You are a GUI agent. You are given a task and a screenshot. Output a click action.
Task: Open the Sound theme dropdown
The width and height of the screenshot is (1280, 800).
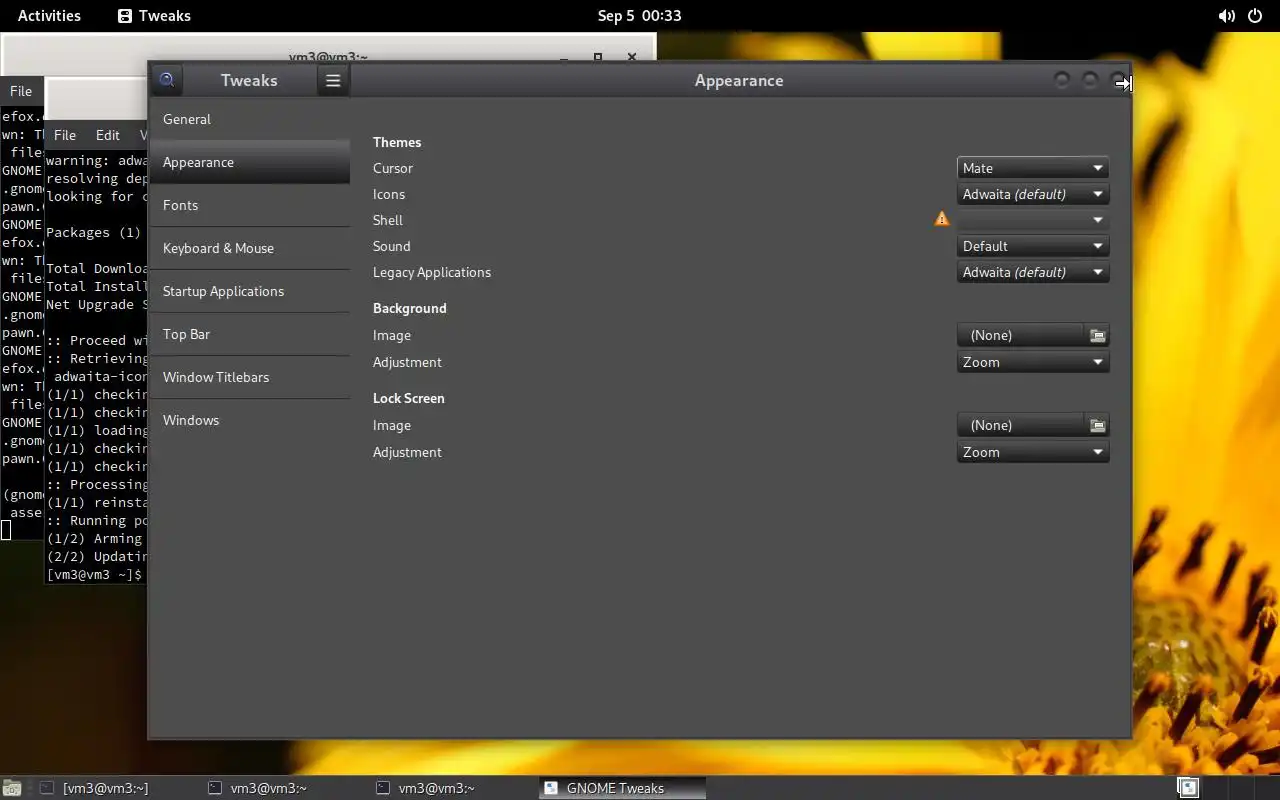[x=1033, y=246]
